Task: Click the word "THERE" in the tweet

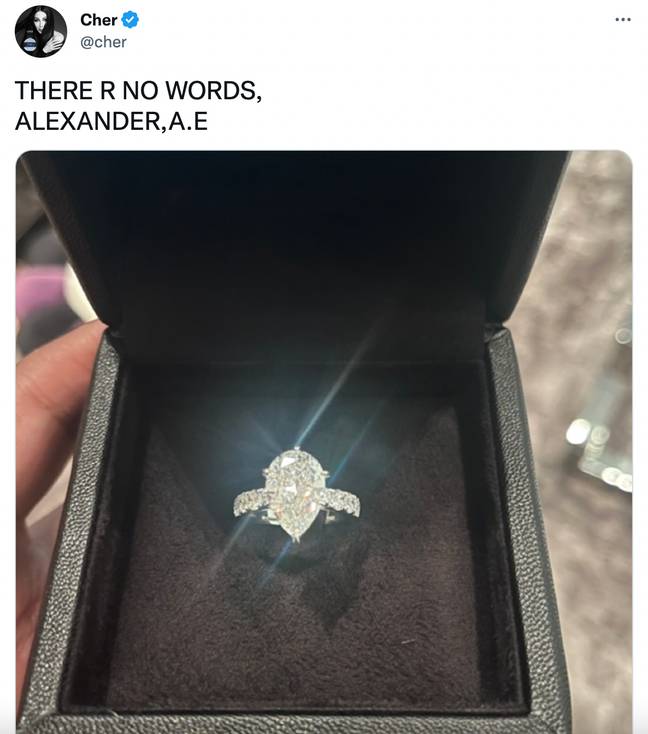Action: pos(54,90)
